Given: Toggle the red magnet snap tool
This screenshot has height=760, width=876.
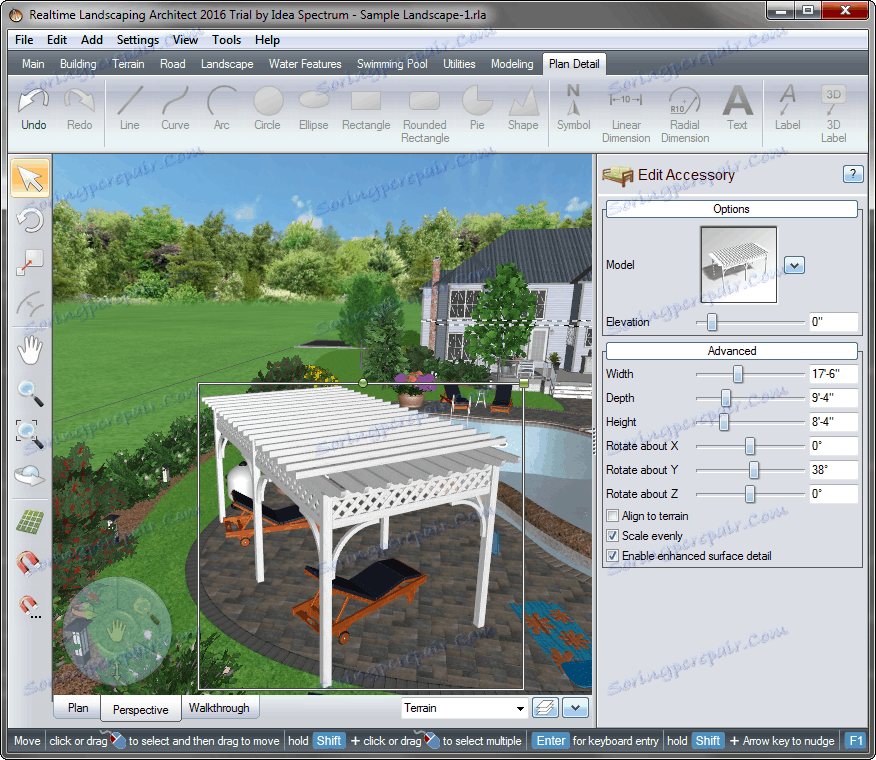Looking at the screenshot, I should (28, 563).
